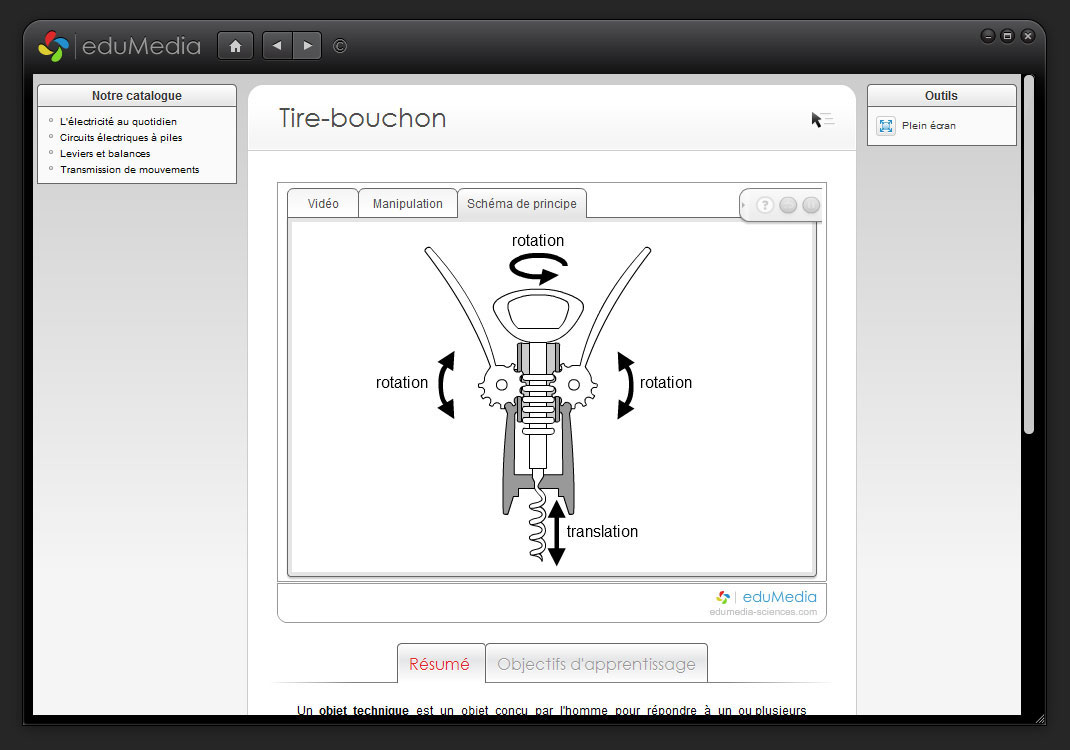Click the copyright symbol icon
This screenshot has height=750, width=1070.
[340, 46]
